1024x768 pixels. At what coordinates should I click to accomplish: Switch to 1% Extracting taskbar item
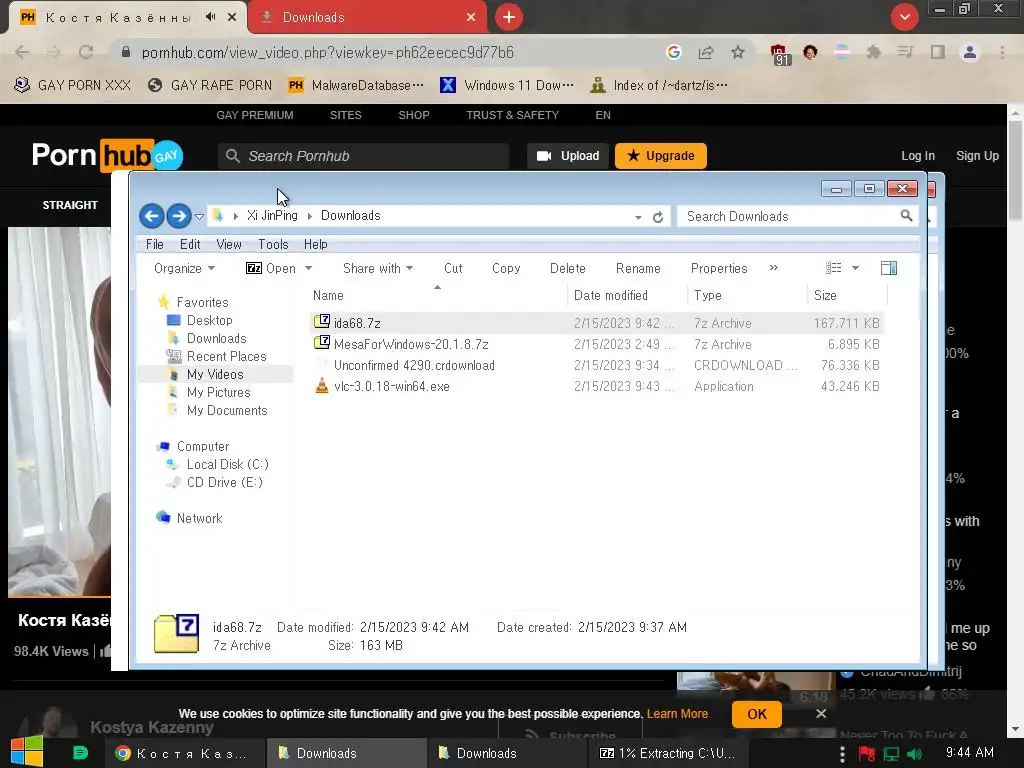coord(669,754)
